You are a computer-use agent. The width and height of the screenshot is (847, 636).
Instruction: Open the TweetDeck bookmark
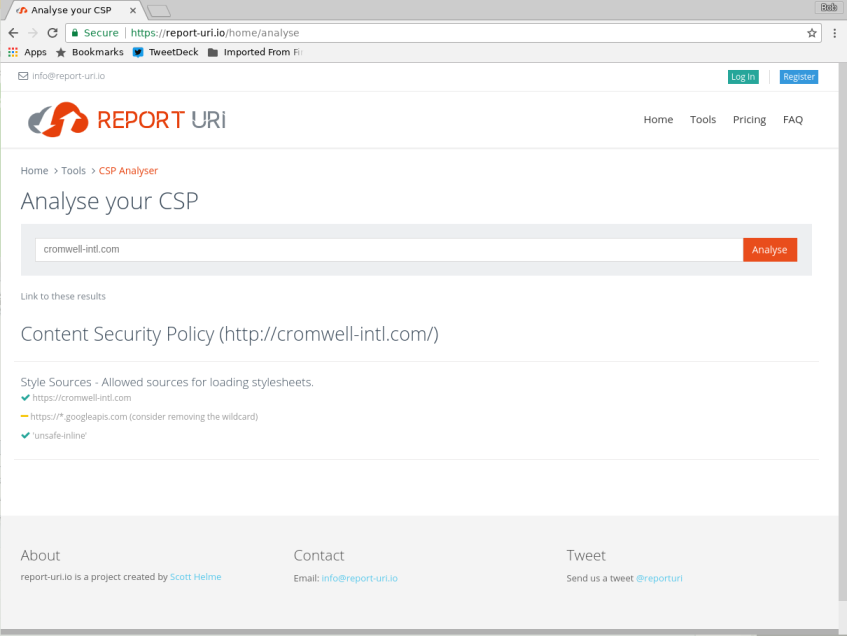(166, 52)
